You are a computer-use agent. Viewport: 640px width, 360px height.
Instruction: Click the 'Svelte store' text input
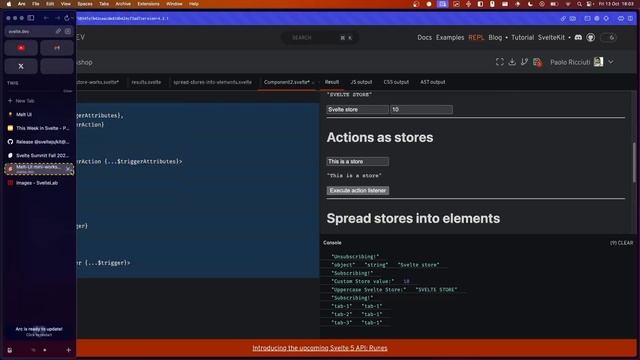(x=358, y=109)
